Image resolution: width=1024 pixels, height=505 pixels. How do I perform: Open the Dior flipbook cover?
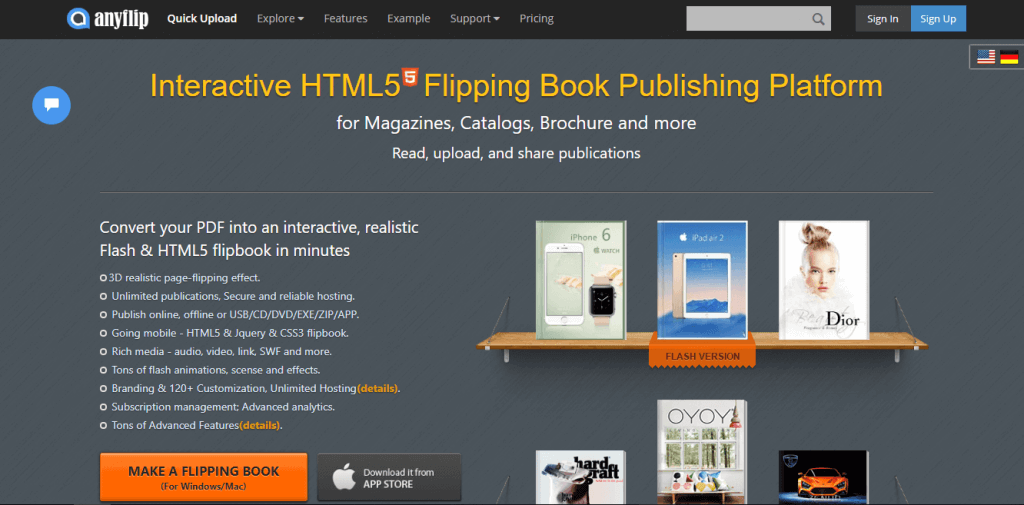tap(824, 280)
